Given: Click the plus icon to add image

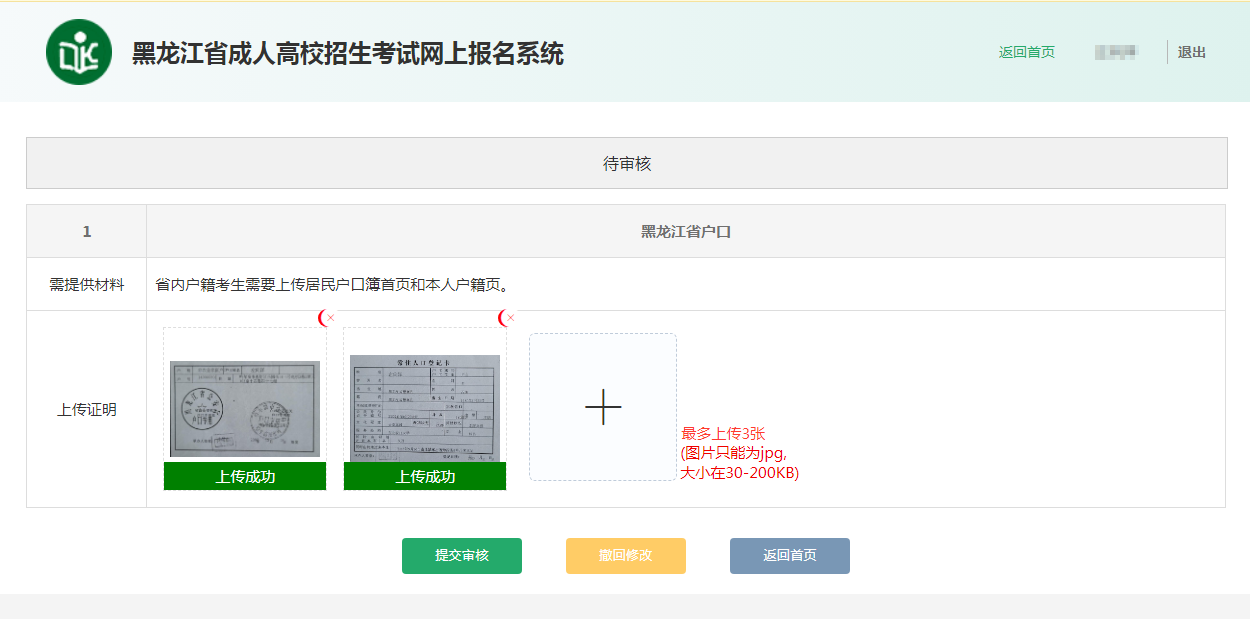Looking at the screenshot, I should tap(603, 407).
